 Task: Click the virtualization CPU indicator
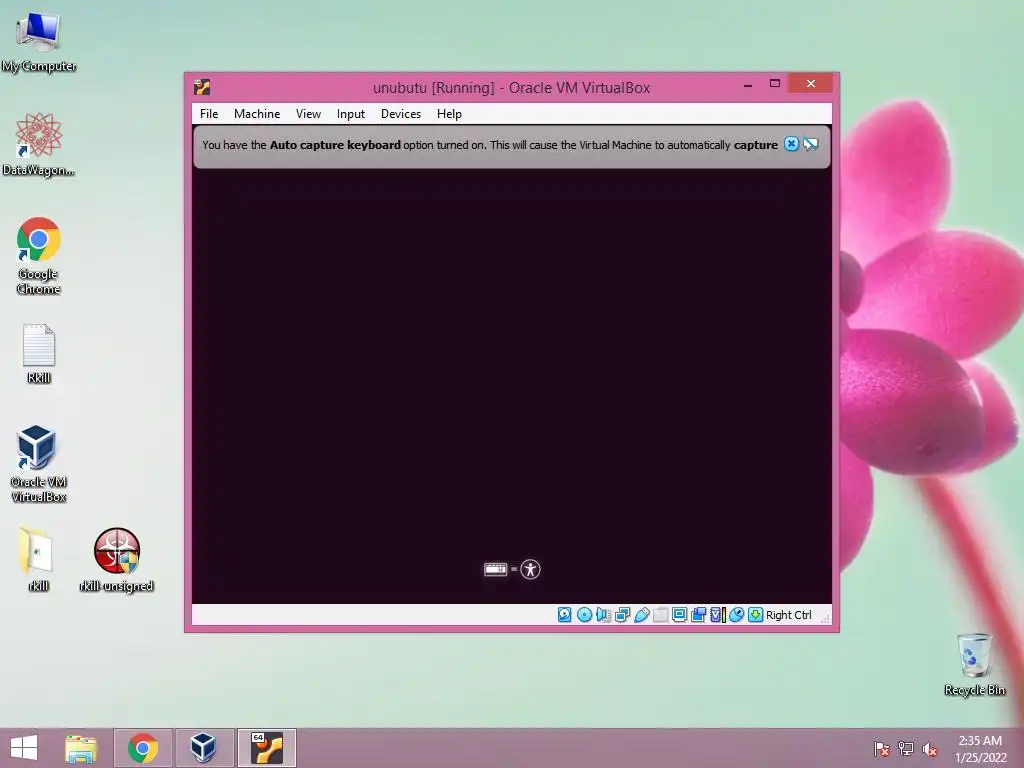[718, 615]
